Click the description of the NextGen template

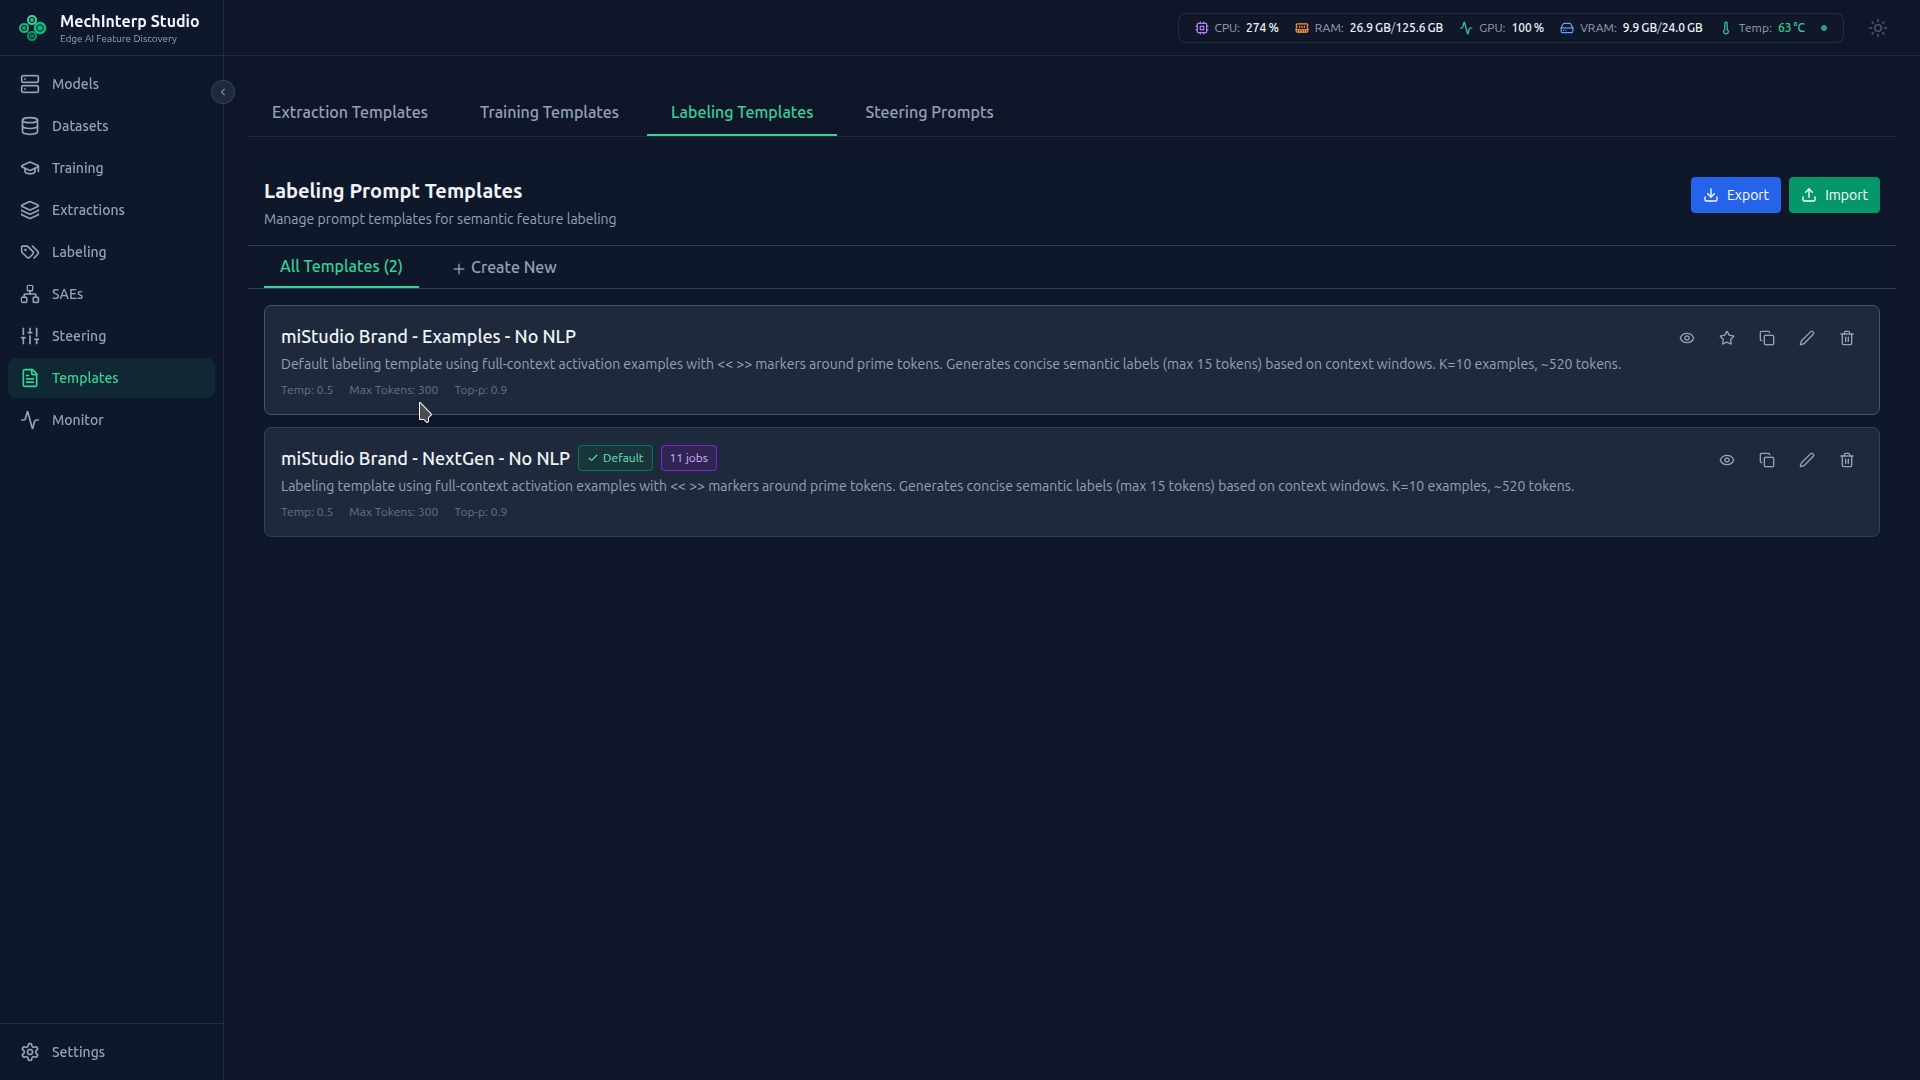pyautogui.click(x=927, y=486)
